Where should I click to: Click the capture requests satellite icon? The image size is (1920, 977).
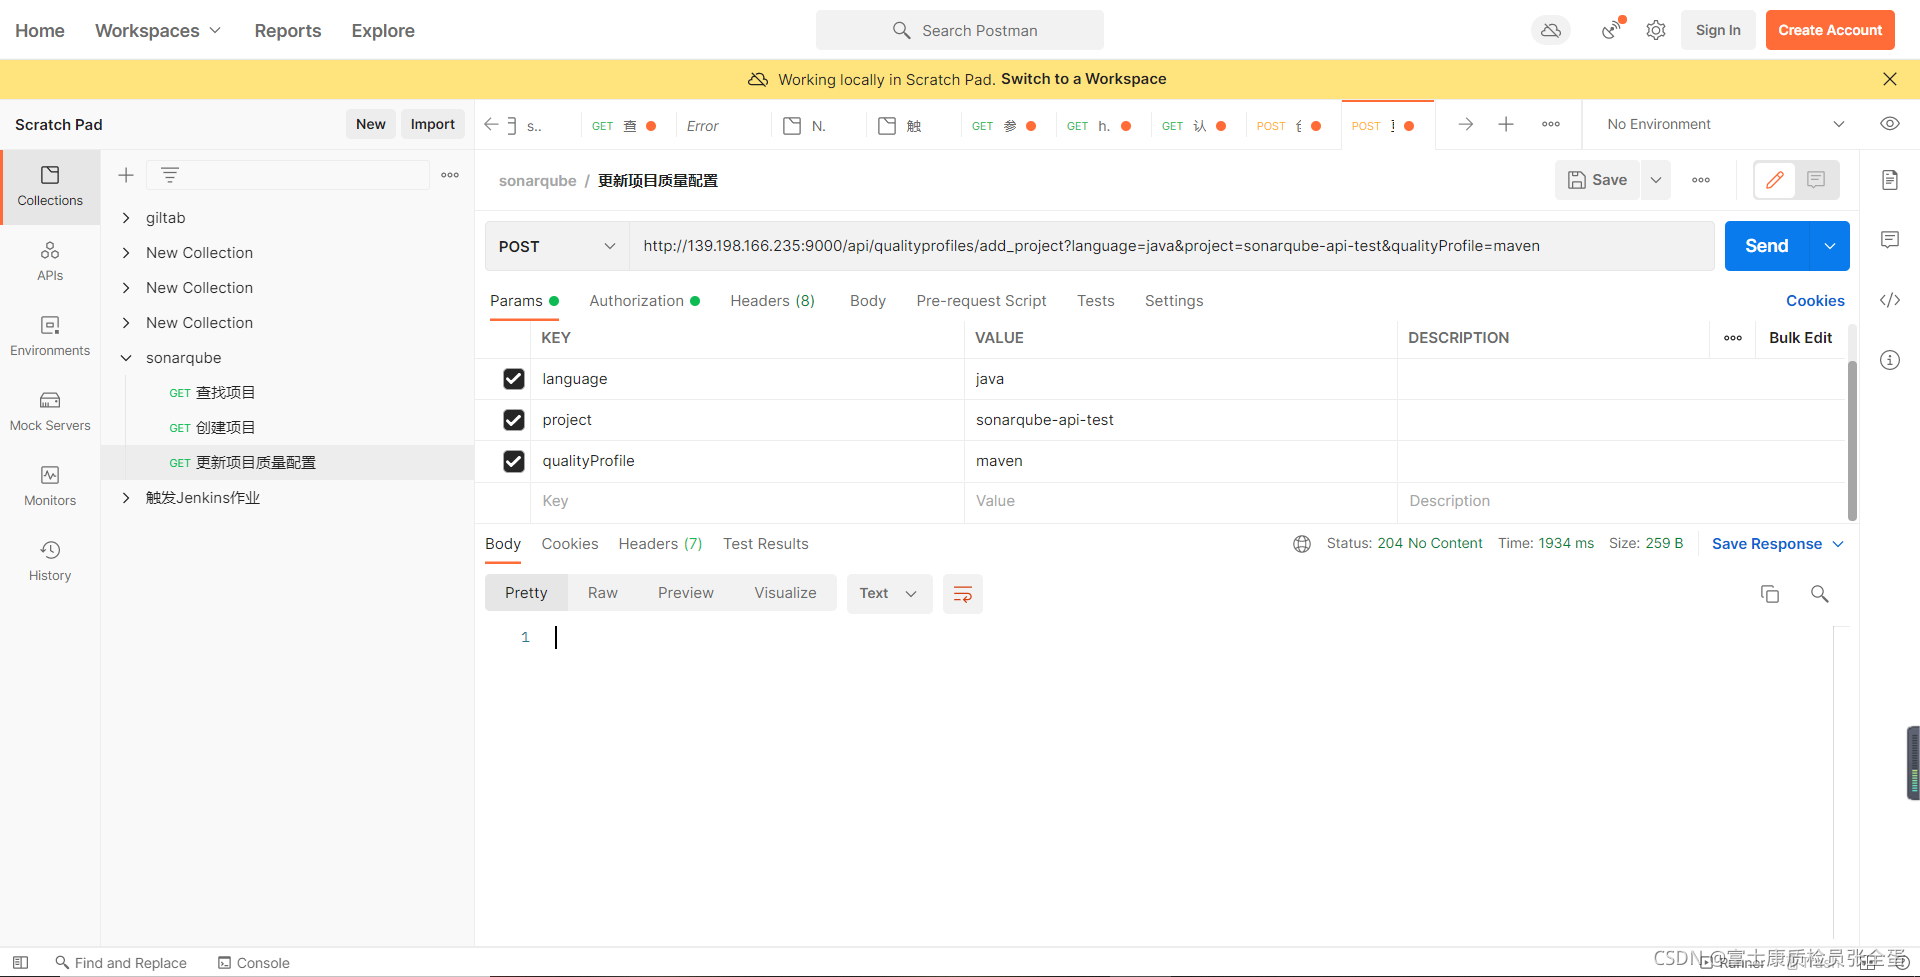(1611, 30)
